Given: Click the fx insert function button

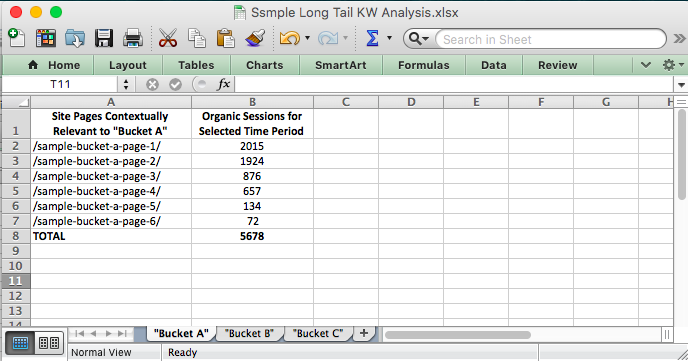Looking at the screenshot, I should click(223, 84).
